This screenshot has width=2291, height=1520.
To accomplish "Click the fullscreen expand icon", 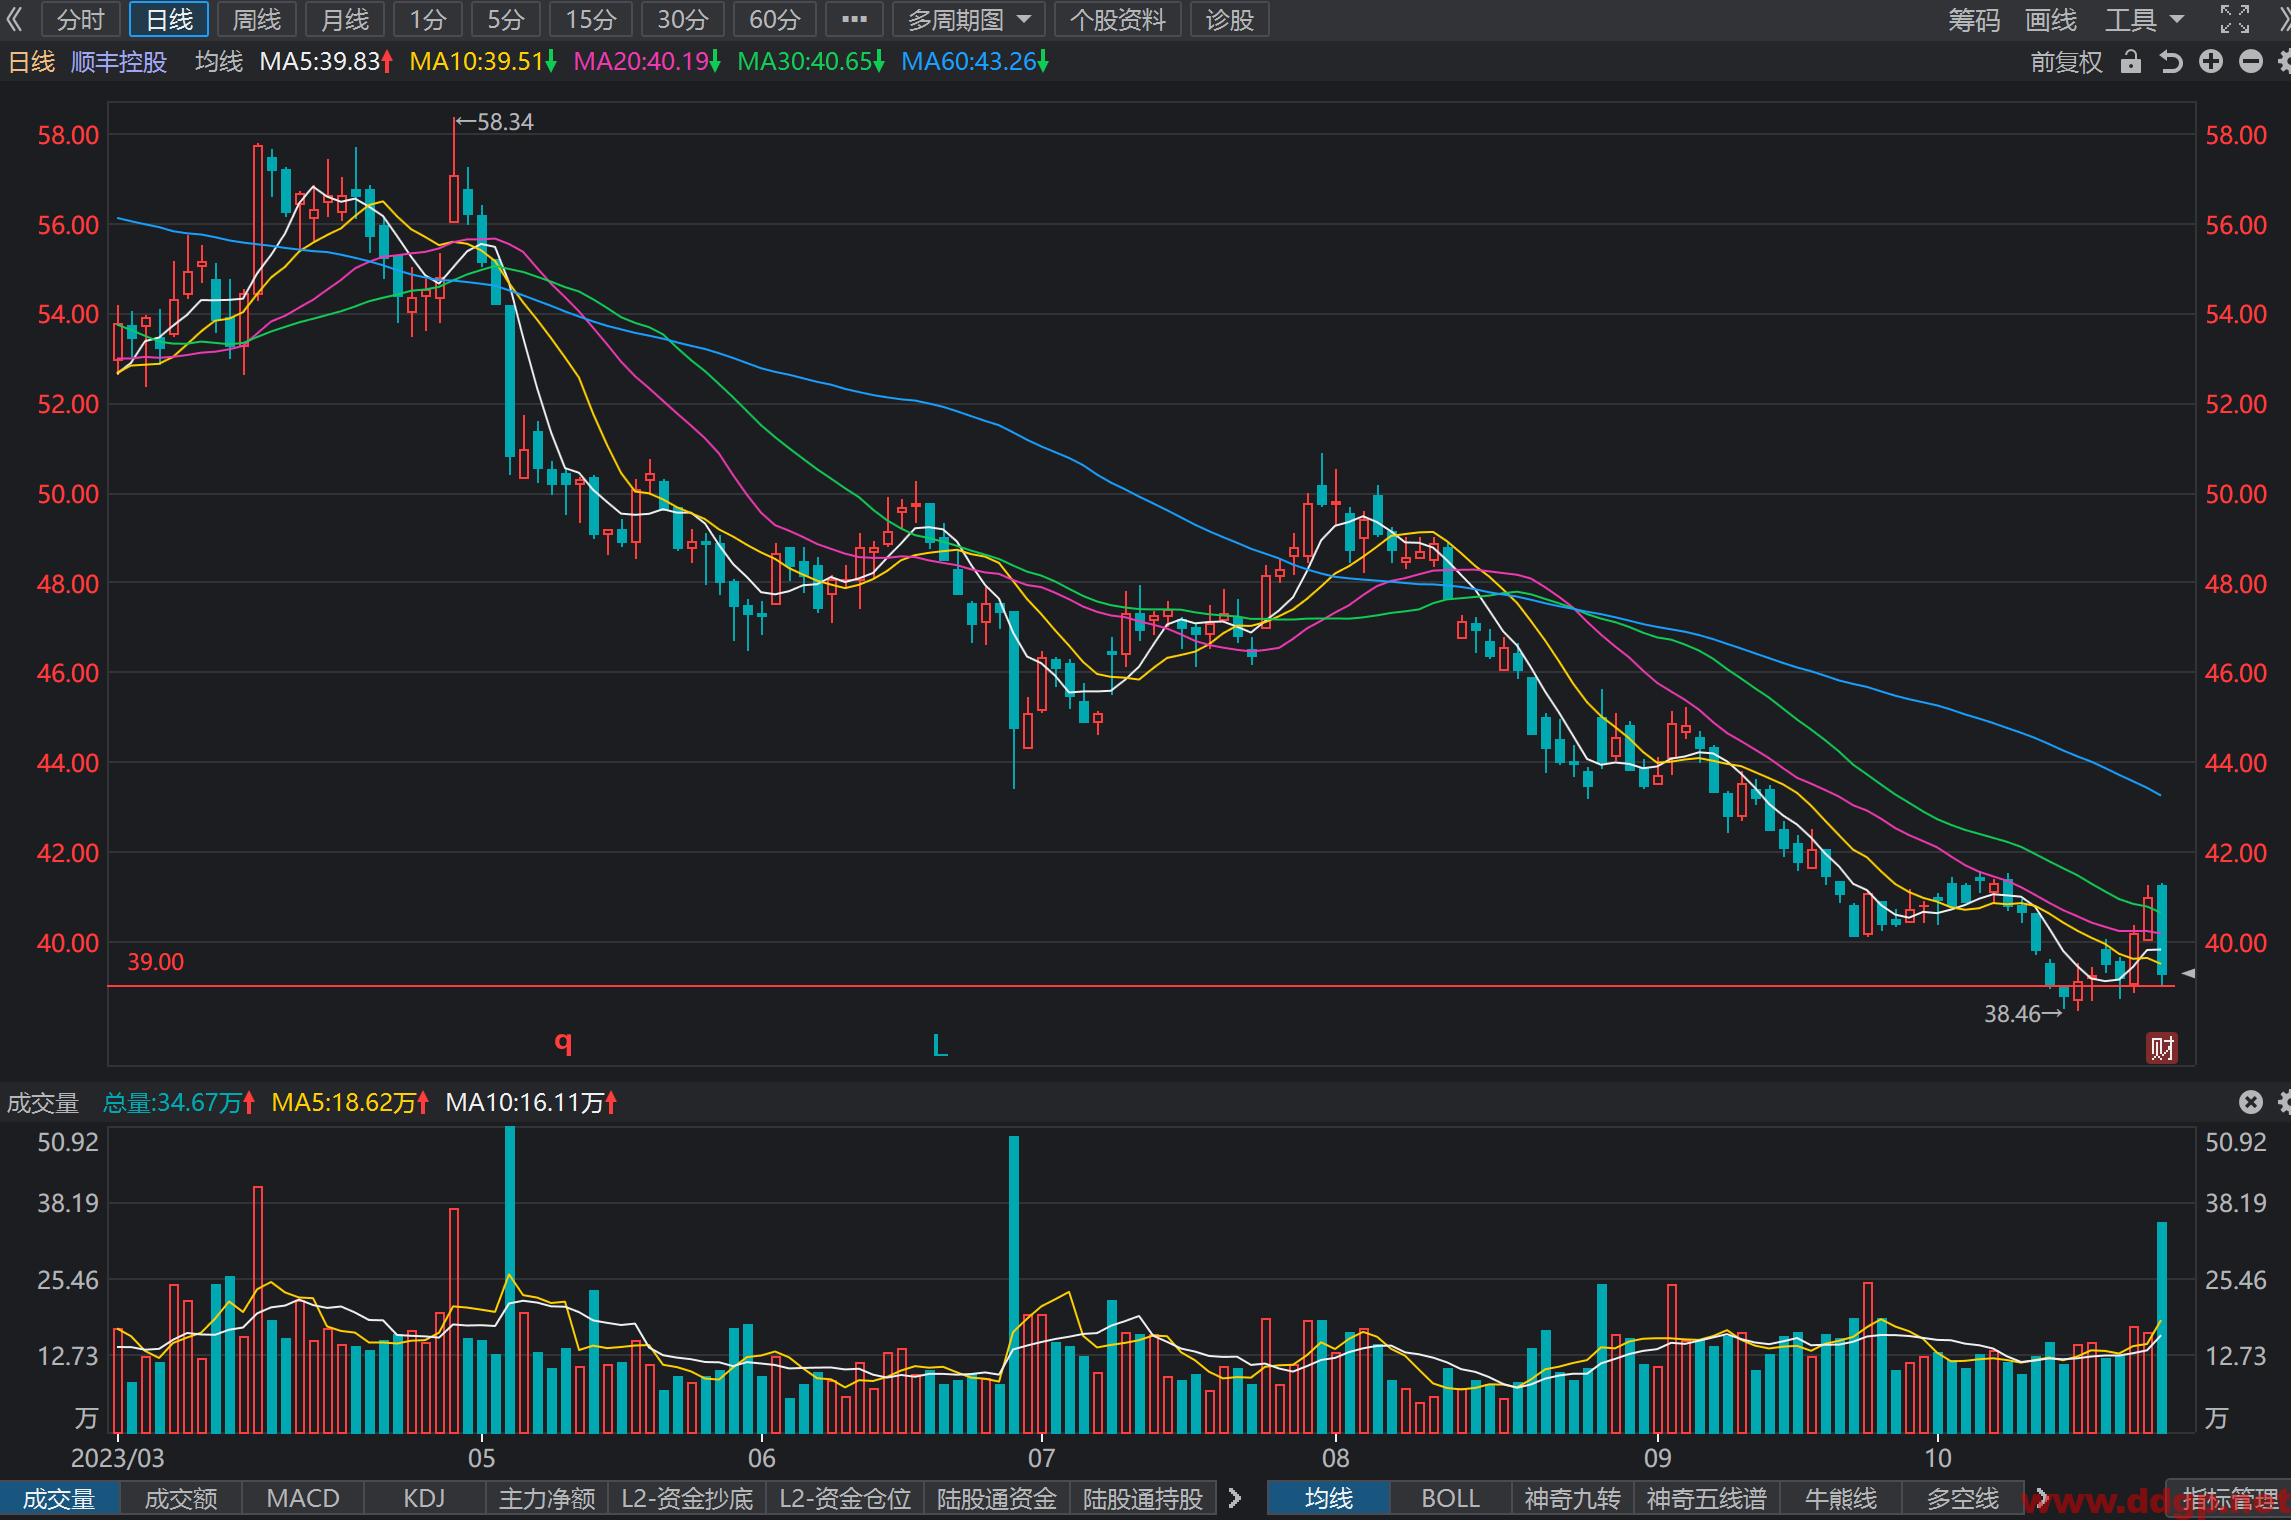I will coord(2235,19).
